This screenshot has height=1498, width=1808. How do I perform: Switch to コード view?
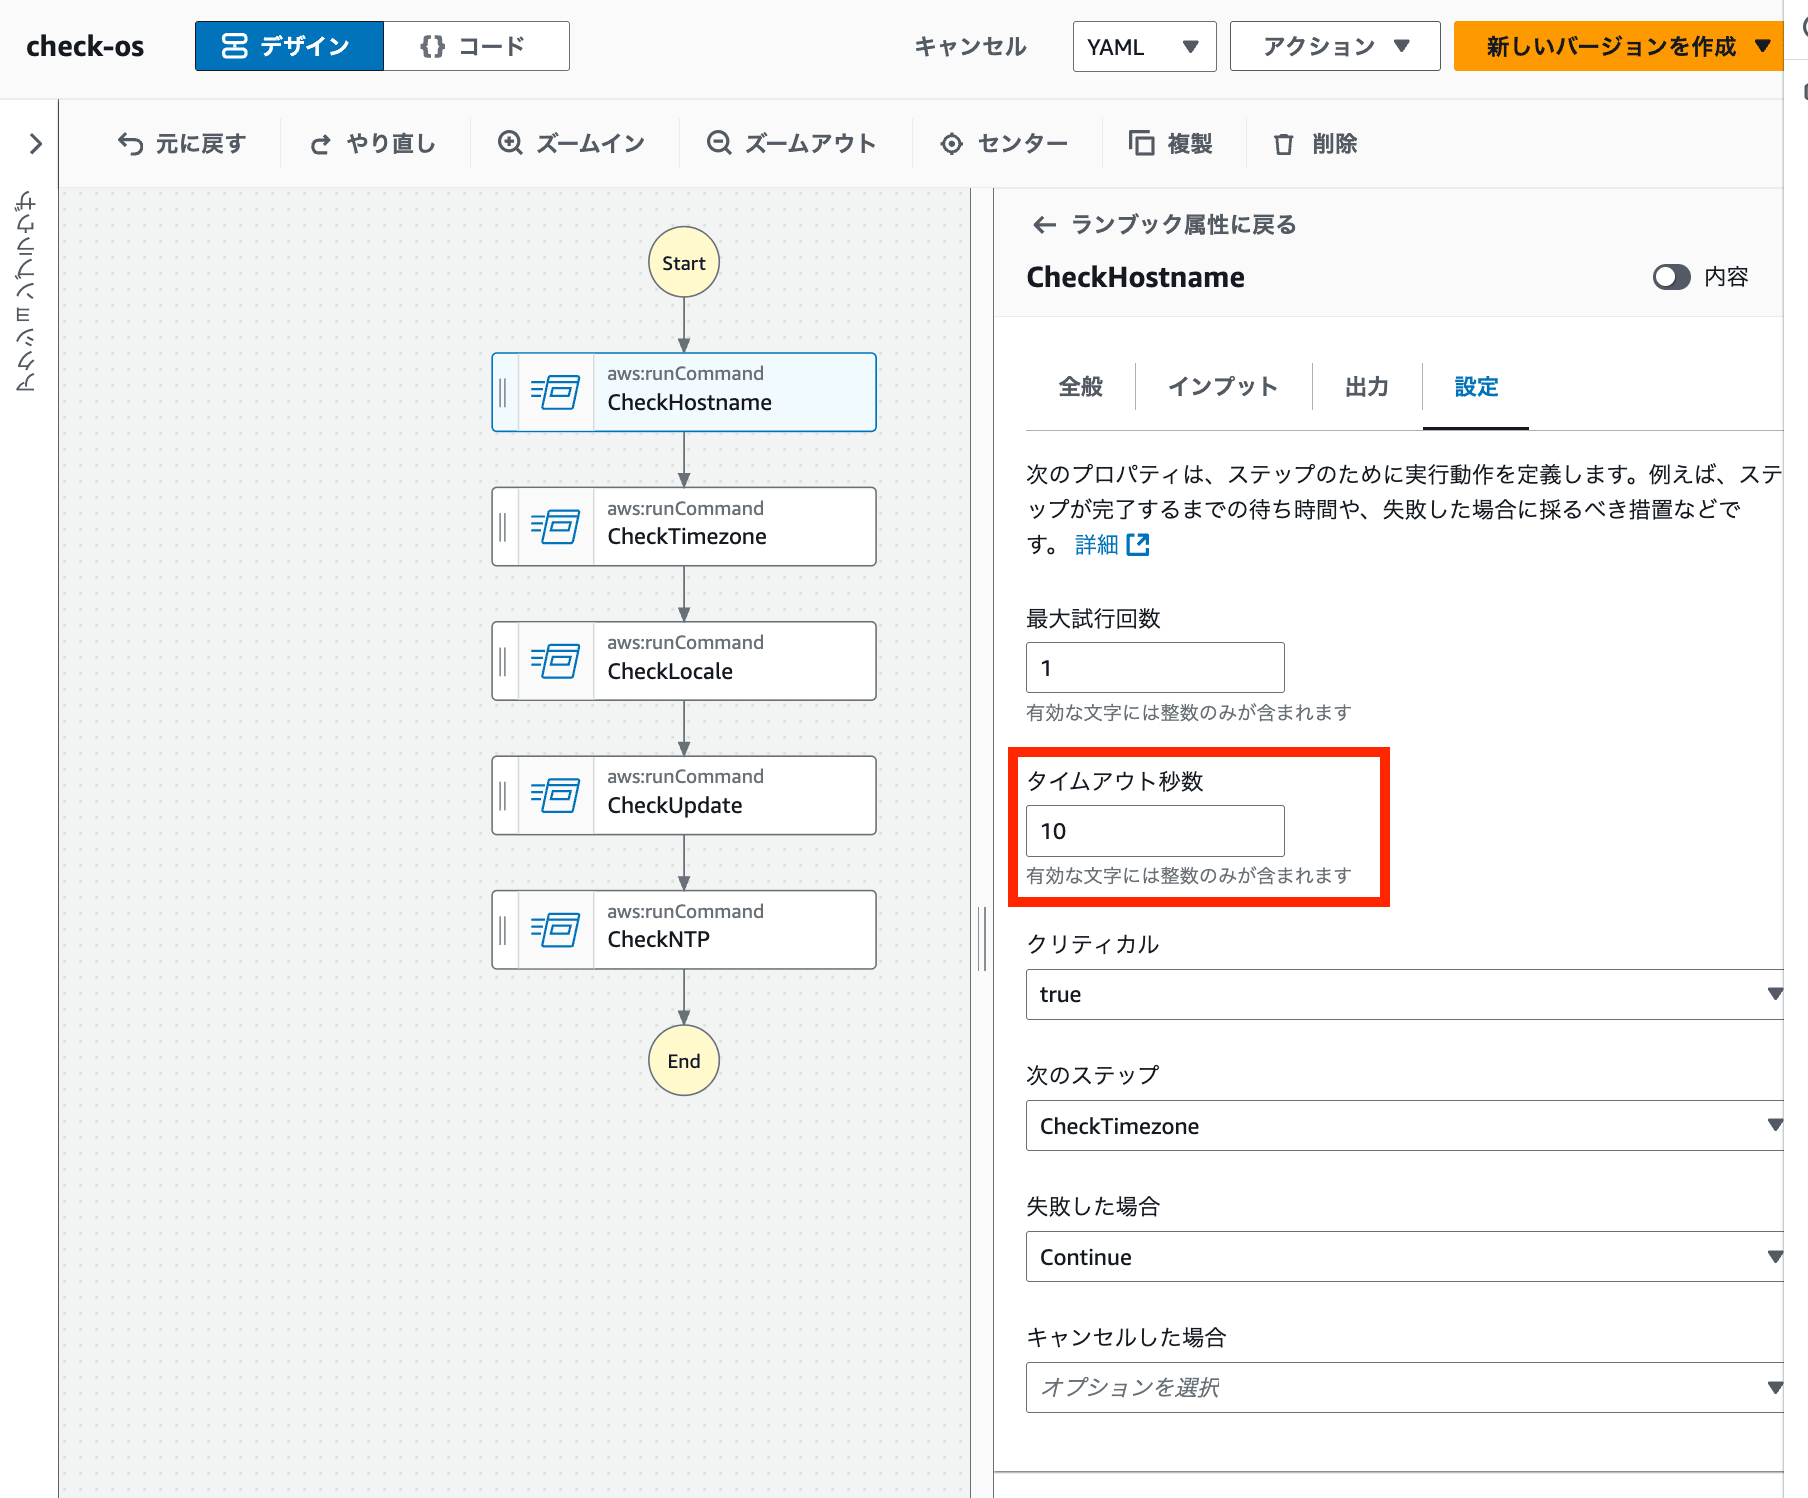[x=476, y=46]
